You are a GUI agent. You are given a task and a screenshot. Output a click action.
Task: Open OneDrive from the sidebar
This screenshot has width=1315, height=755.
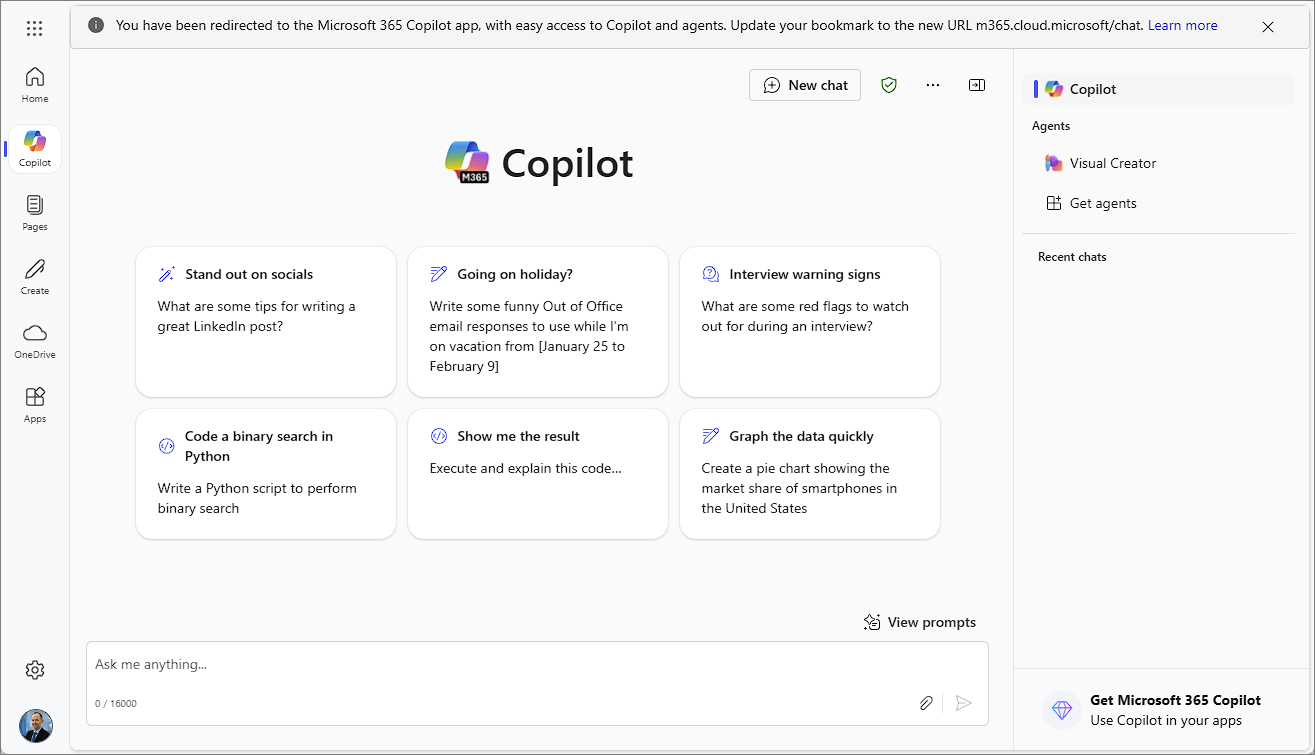34,340
